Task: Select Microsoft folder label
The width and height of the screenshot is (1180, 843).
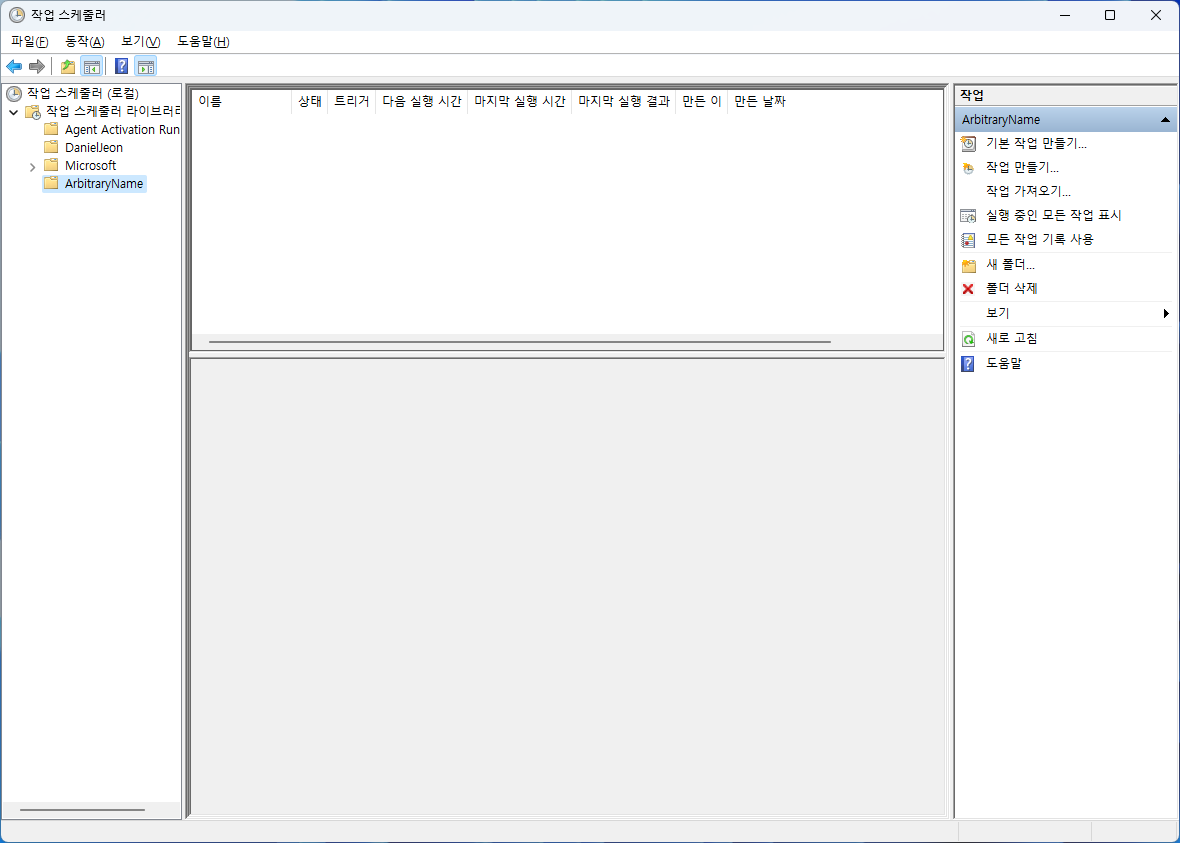Action: click(x=90, y=166)
